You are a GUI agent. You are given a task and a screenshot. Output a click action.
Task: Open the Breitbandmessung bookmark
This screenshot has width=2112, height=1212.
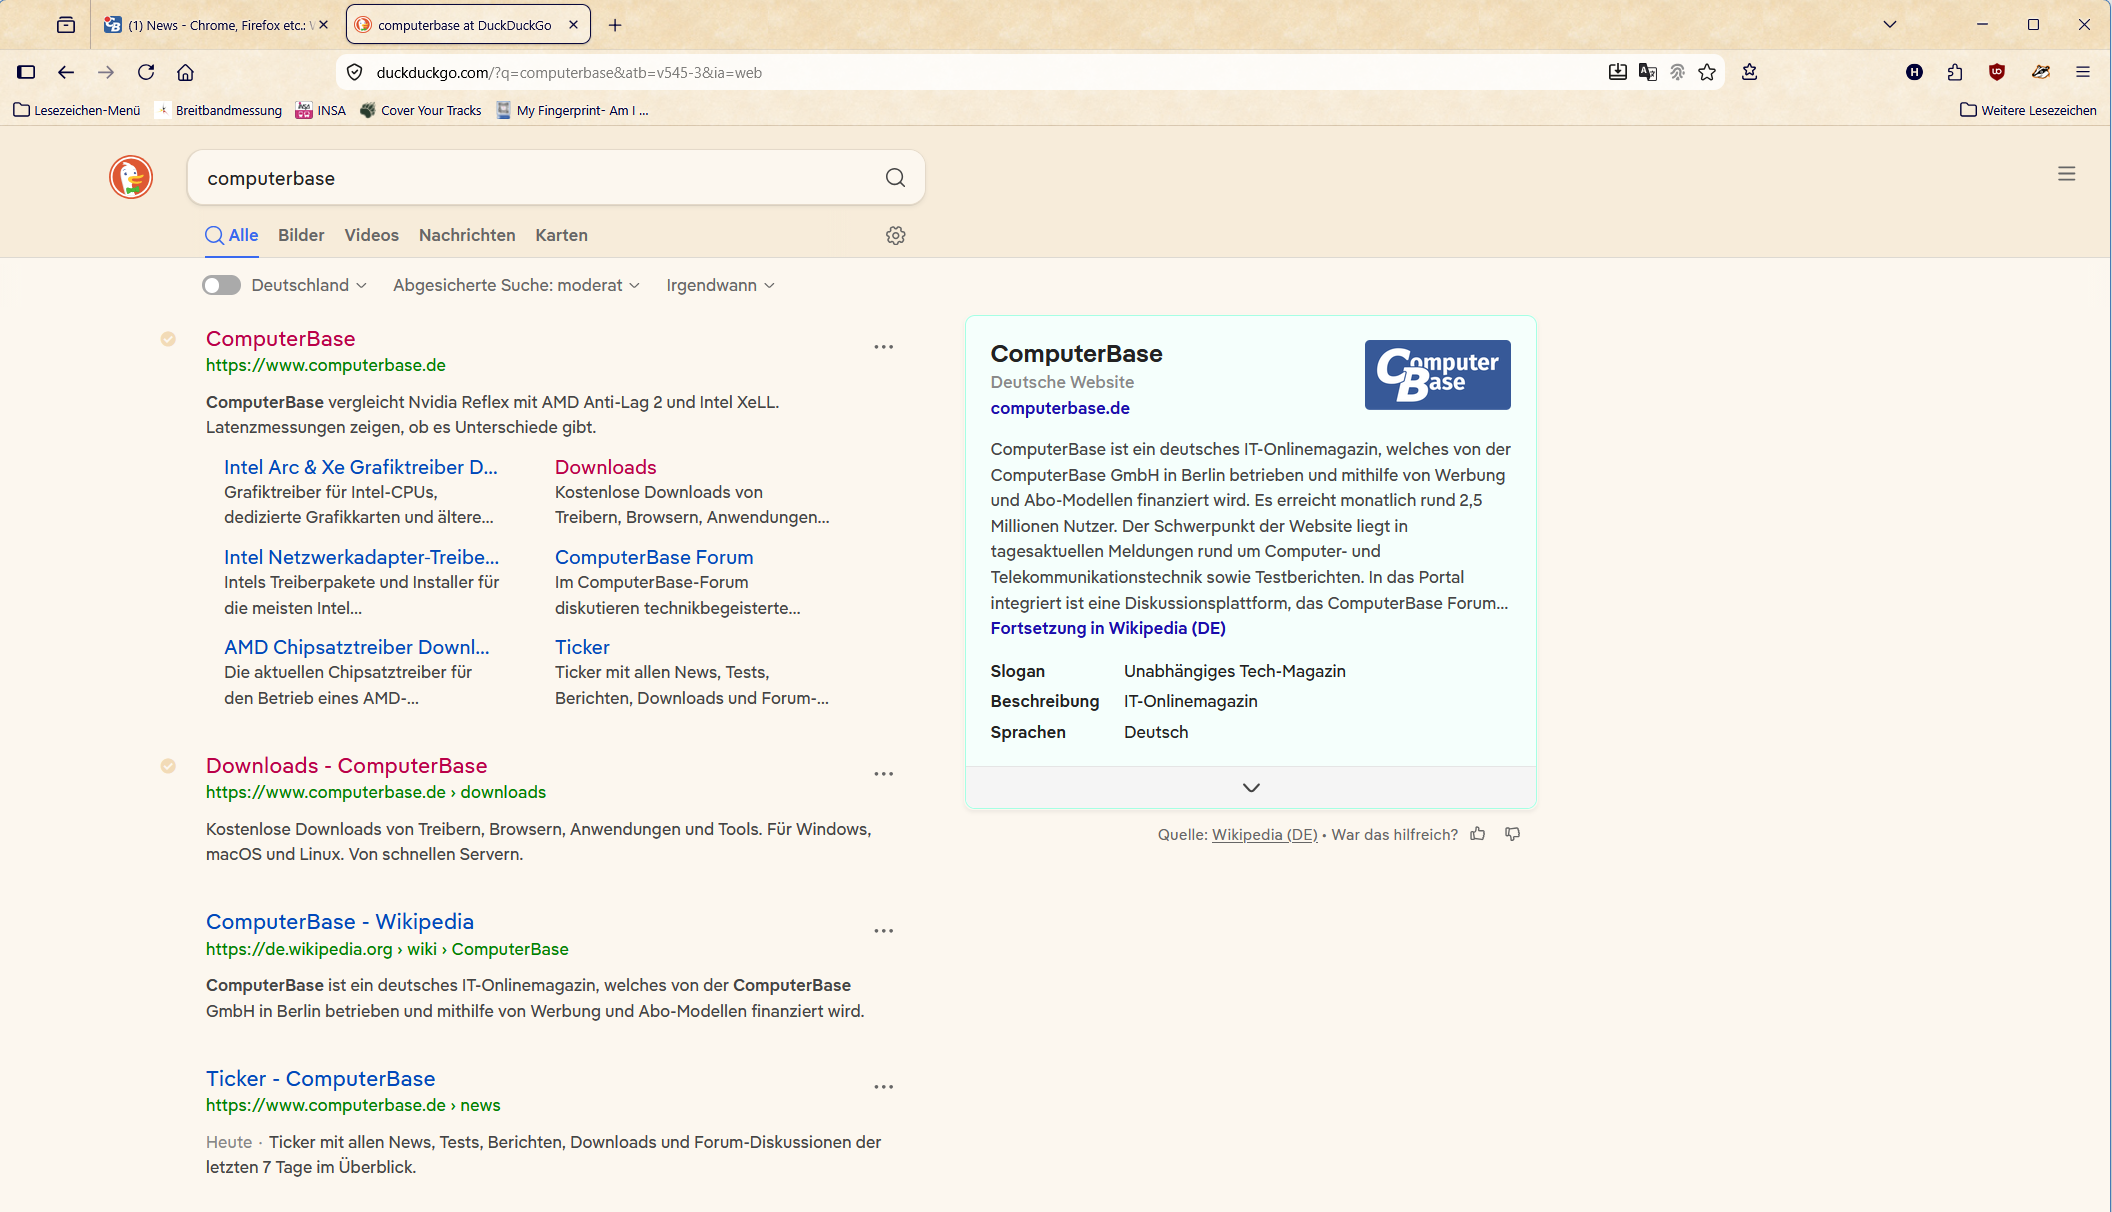pyautogui.click(x=219, y=110)
